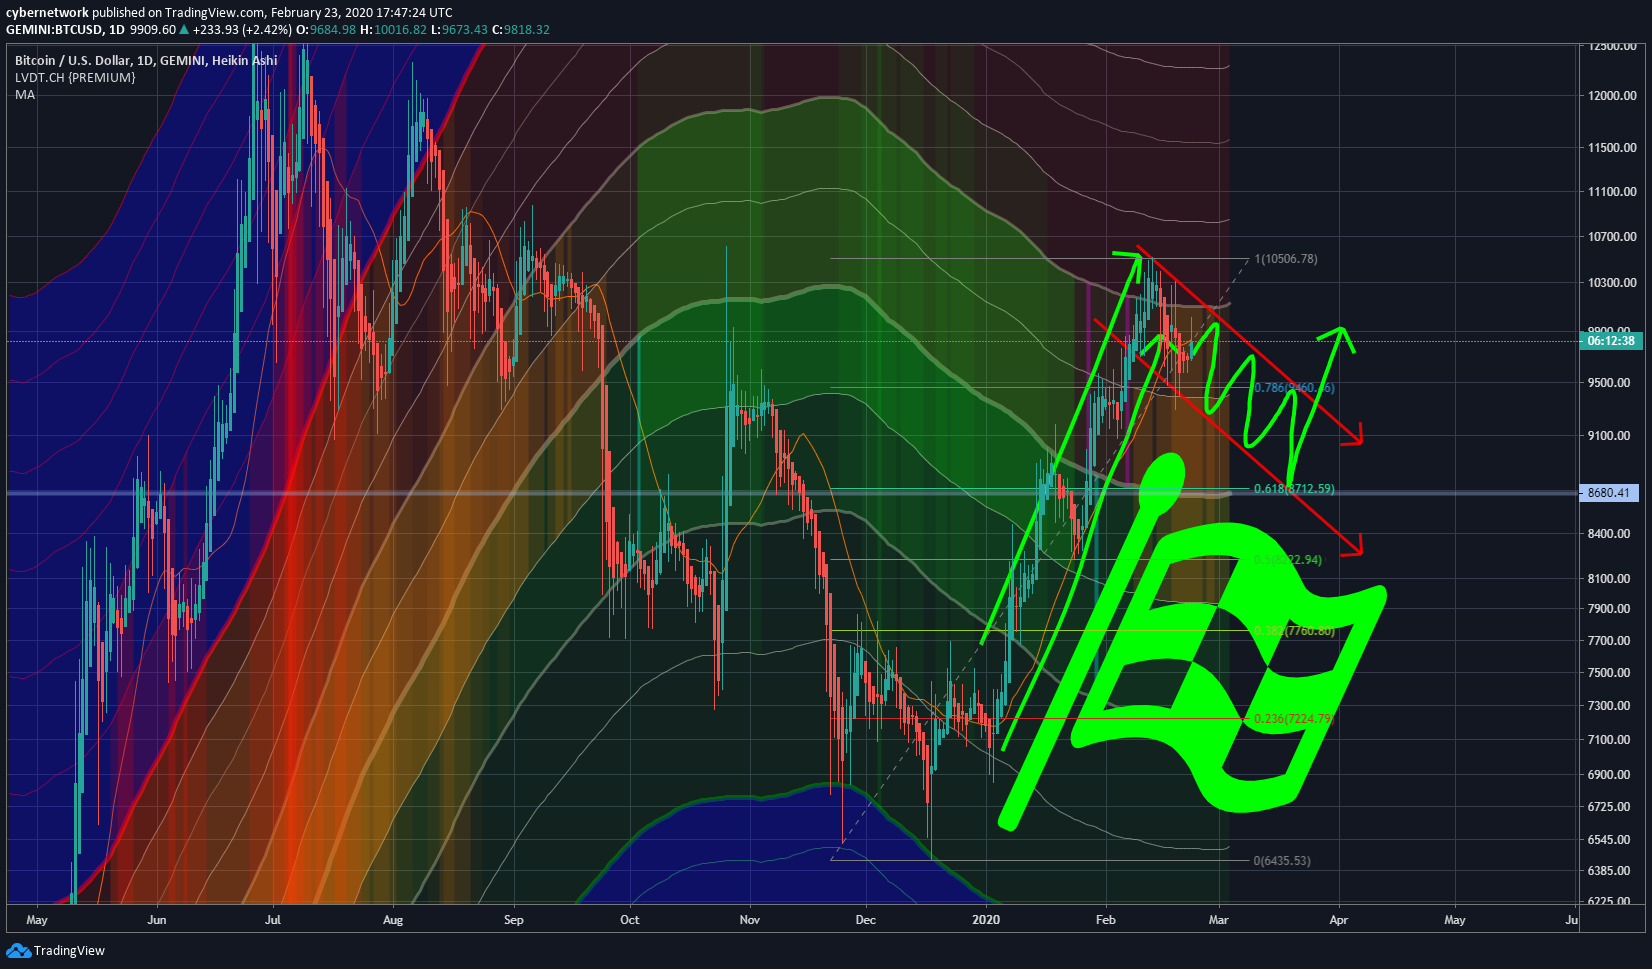Click the +233.93 (+2.42%) change value
1652x969 pixels.
coord(243,29)
